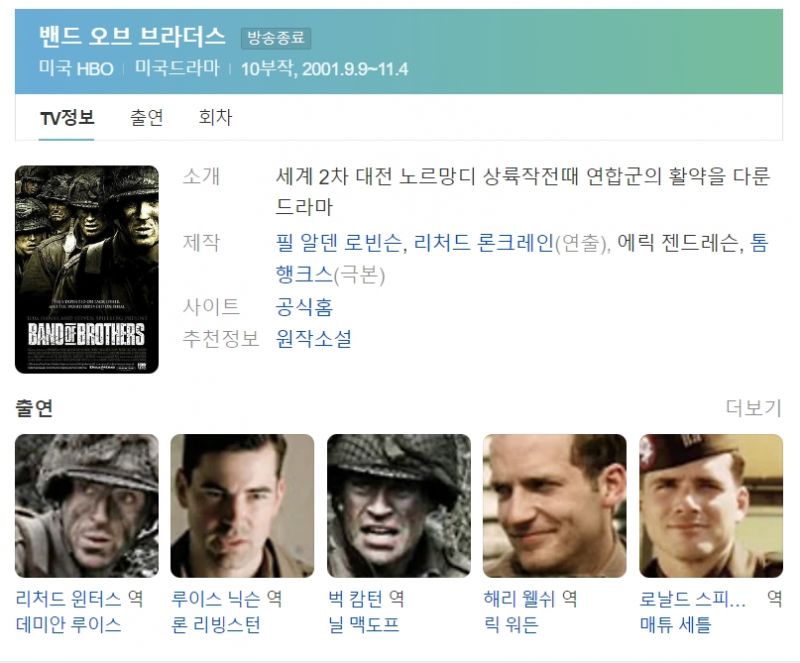Viewport: 800px width, 663px height.
Task: Open actor link 데미안 루이스
Action: coord(68,625)
